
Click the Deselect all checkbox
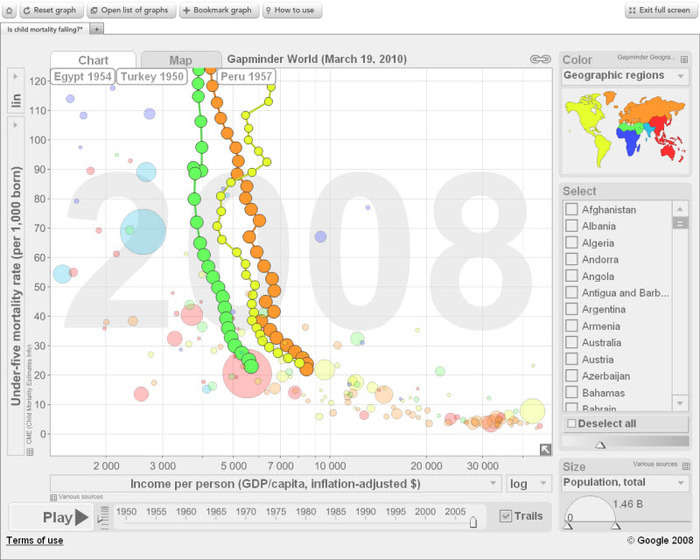coord(571,423)
